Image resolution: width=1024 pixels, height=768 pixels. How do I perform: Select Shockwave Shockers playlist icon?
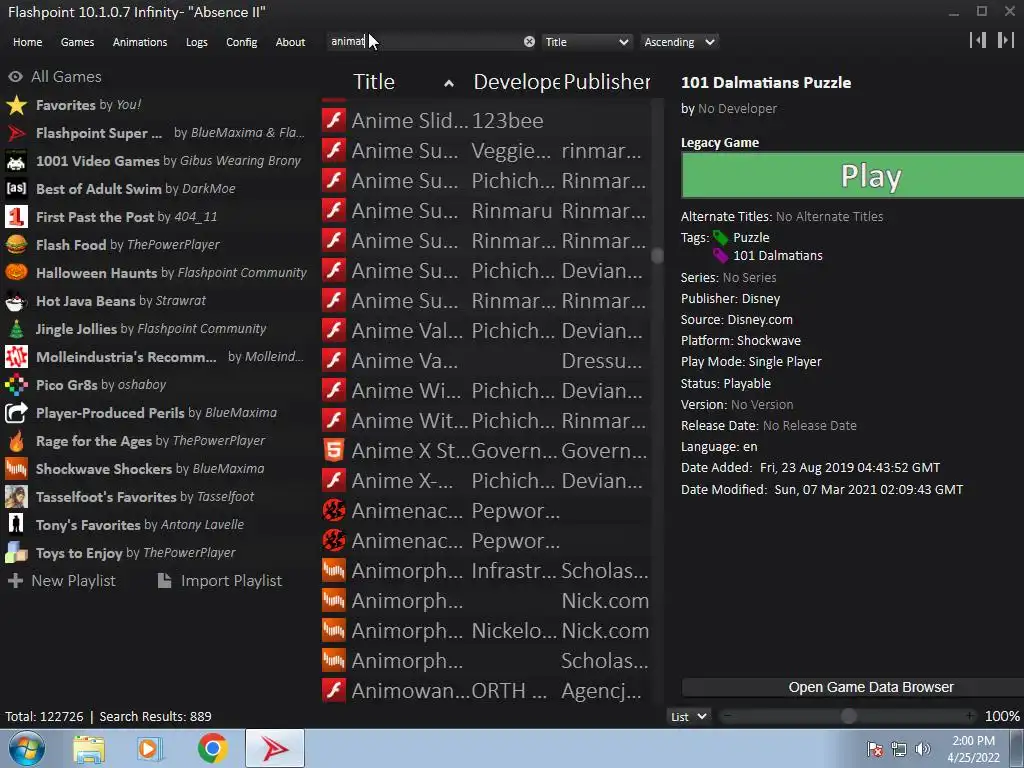(16, 469)
